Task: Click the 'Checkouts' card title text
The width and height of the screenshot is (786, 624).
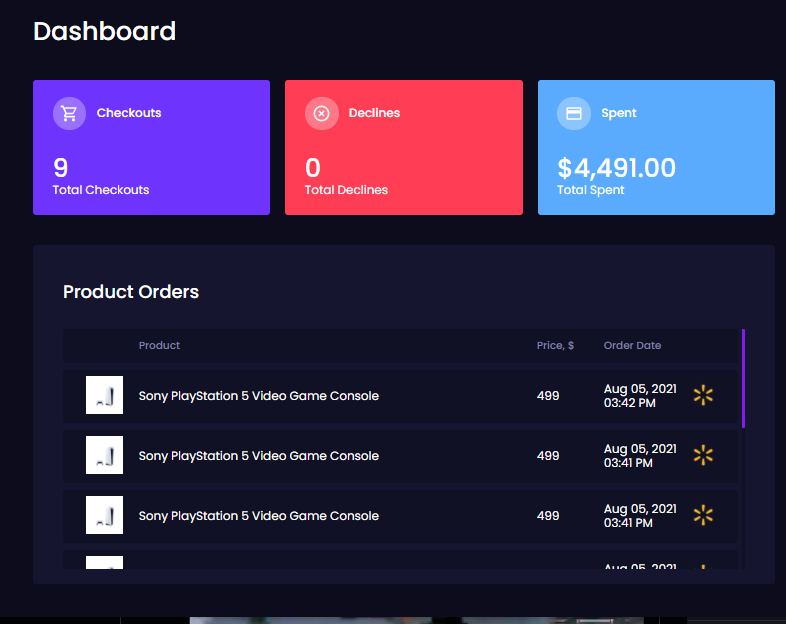Action: (129, 113)
